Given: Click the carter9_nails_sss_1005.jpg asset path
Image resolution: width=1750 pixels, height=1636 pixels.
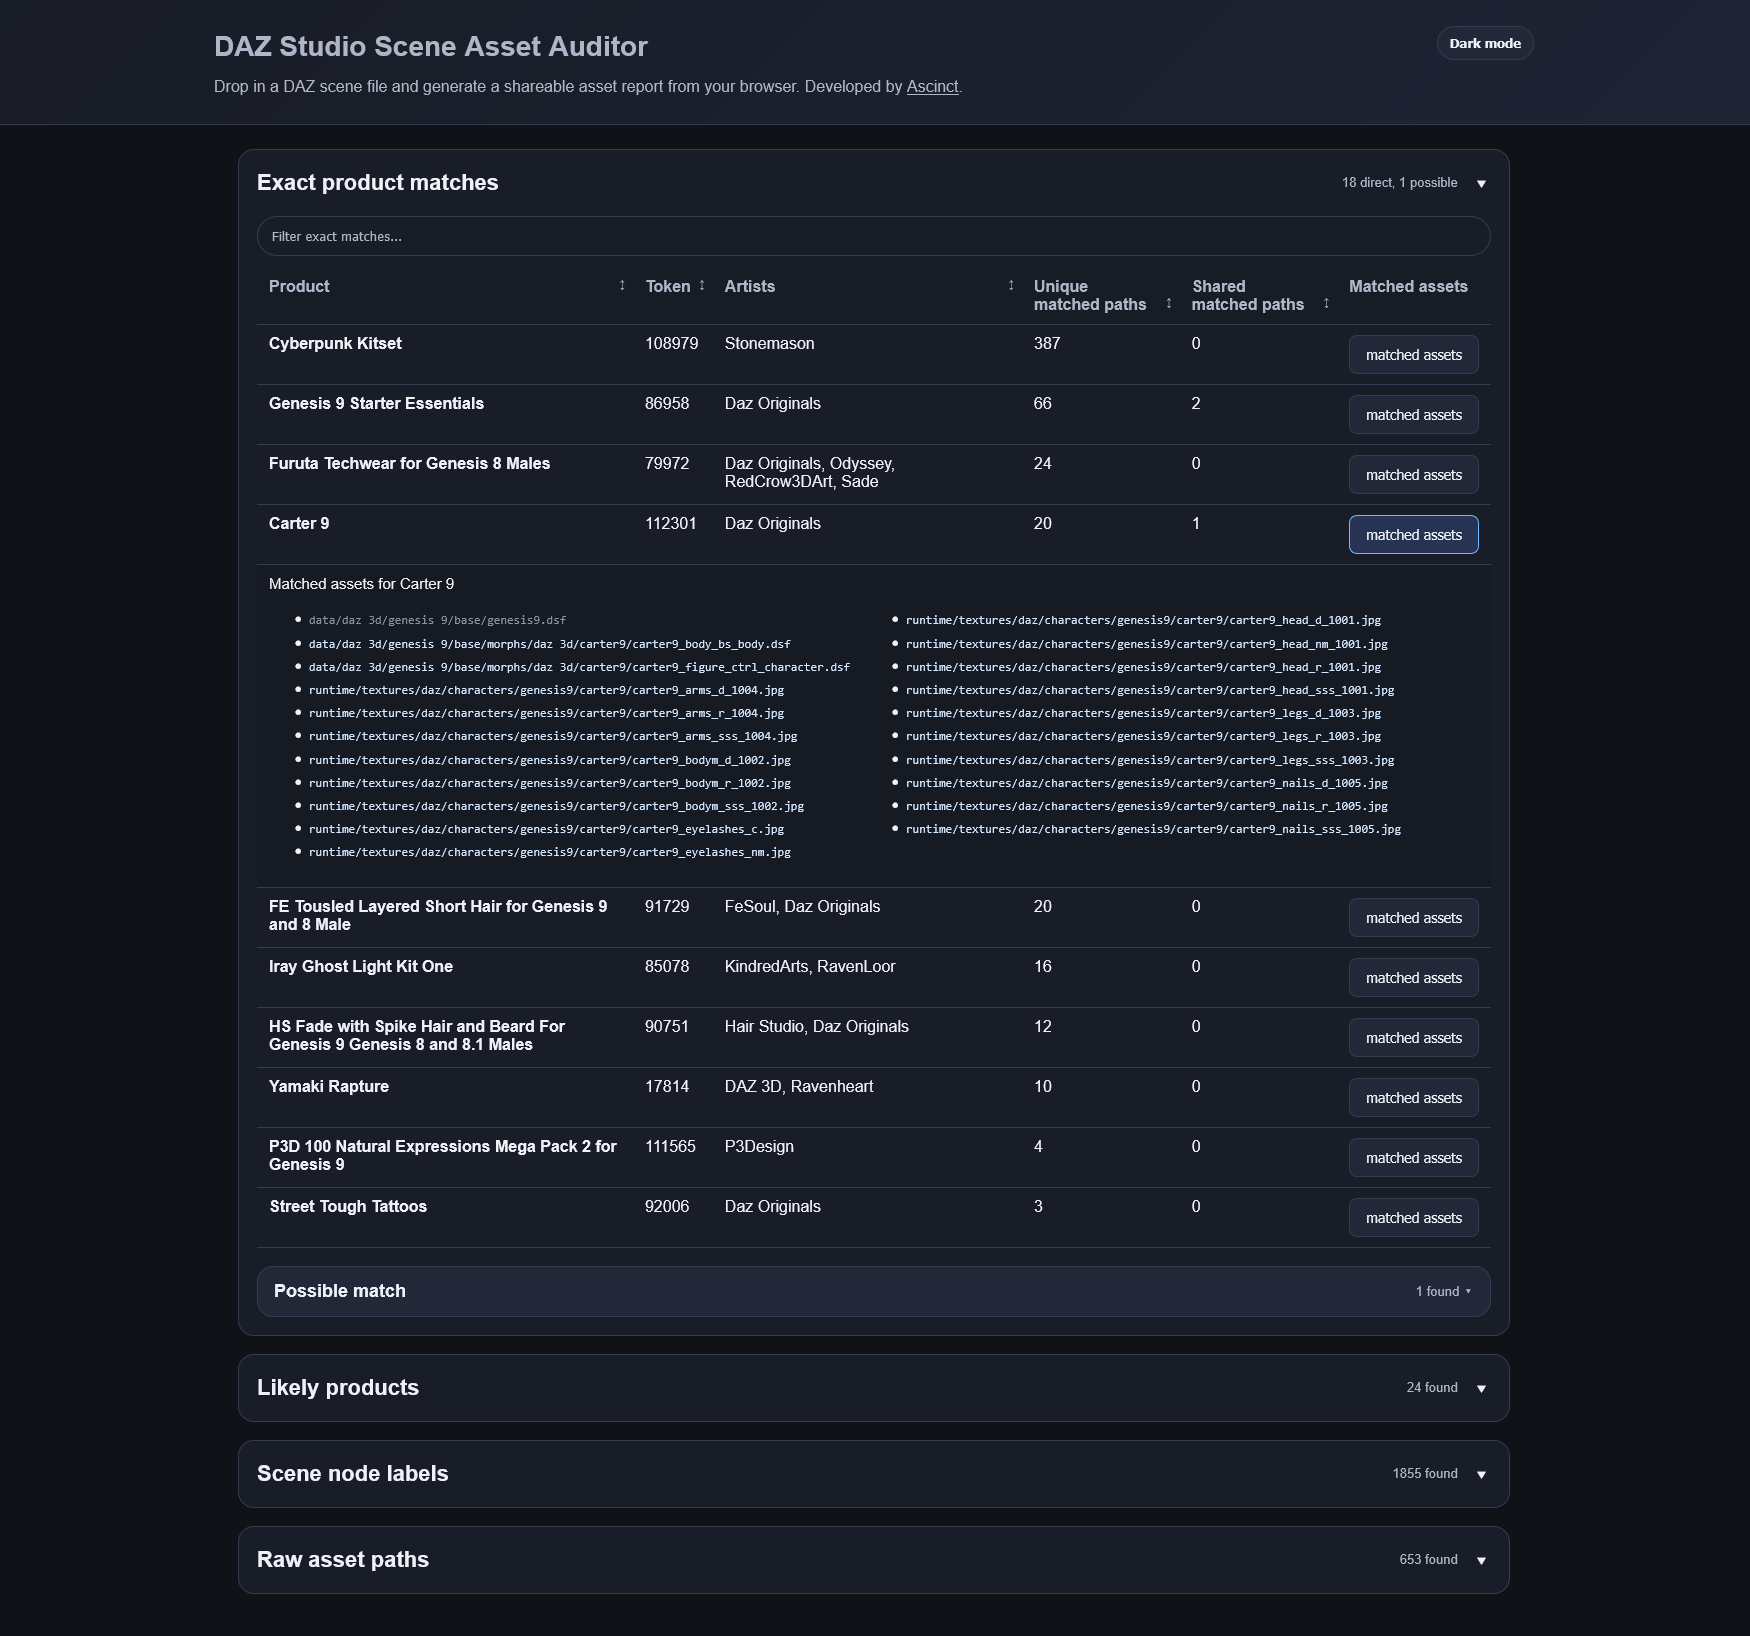Looking at the screenshot, I should tap(1153, 829).
